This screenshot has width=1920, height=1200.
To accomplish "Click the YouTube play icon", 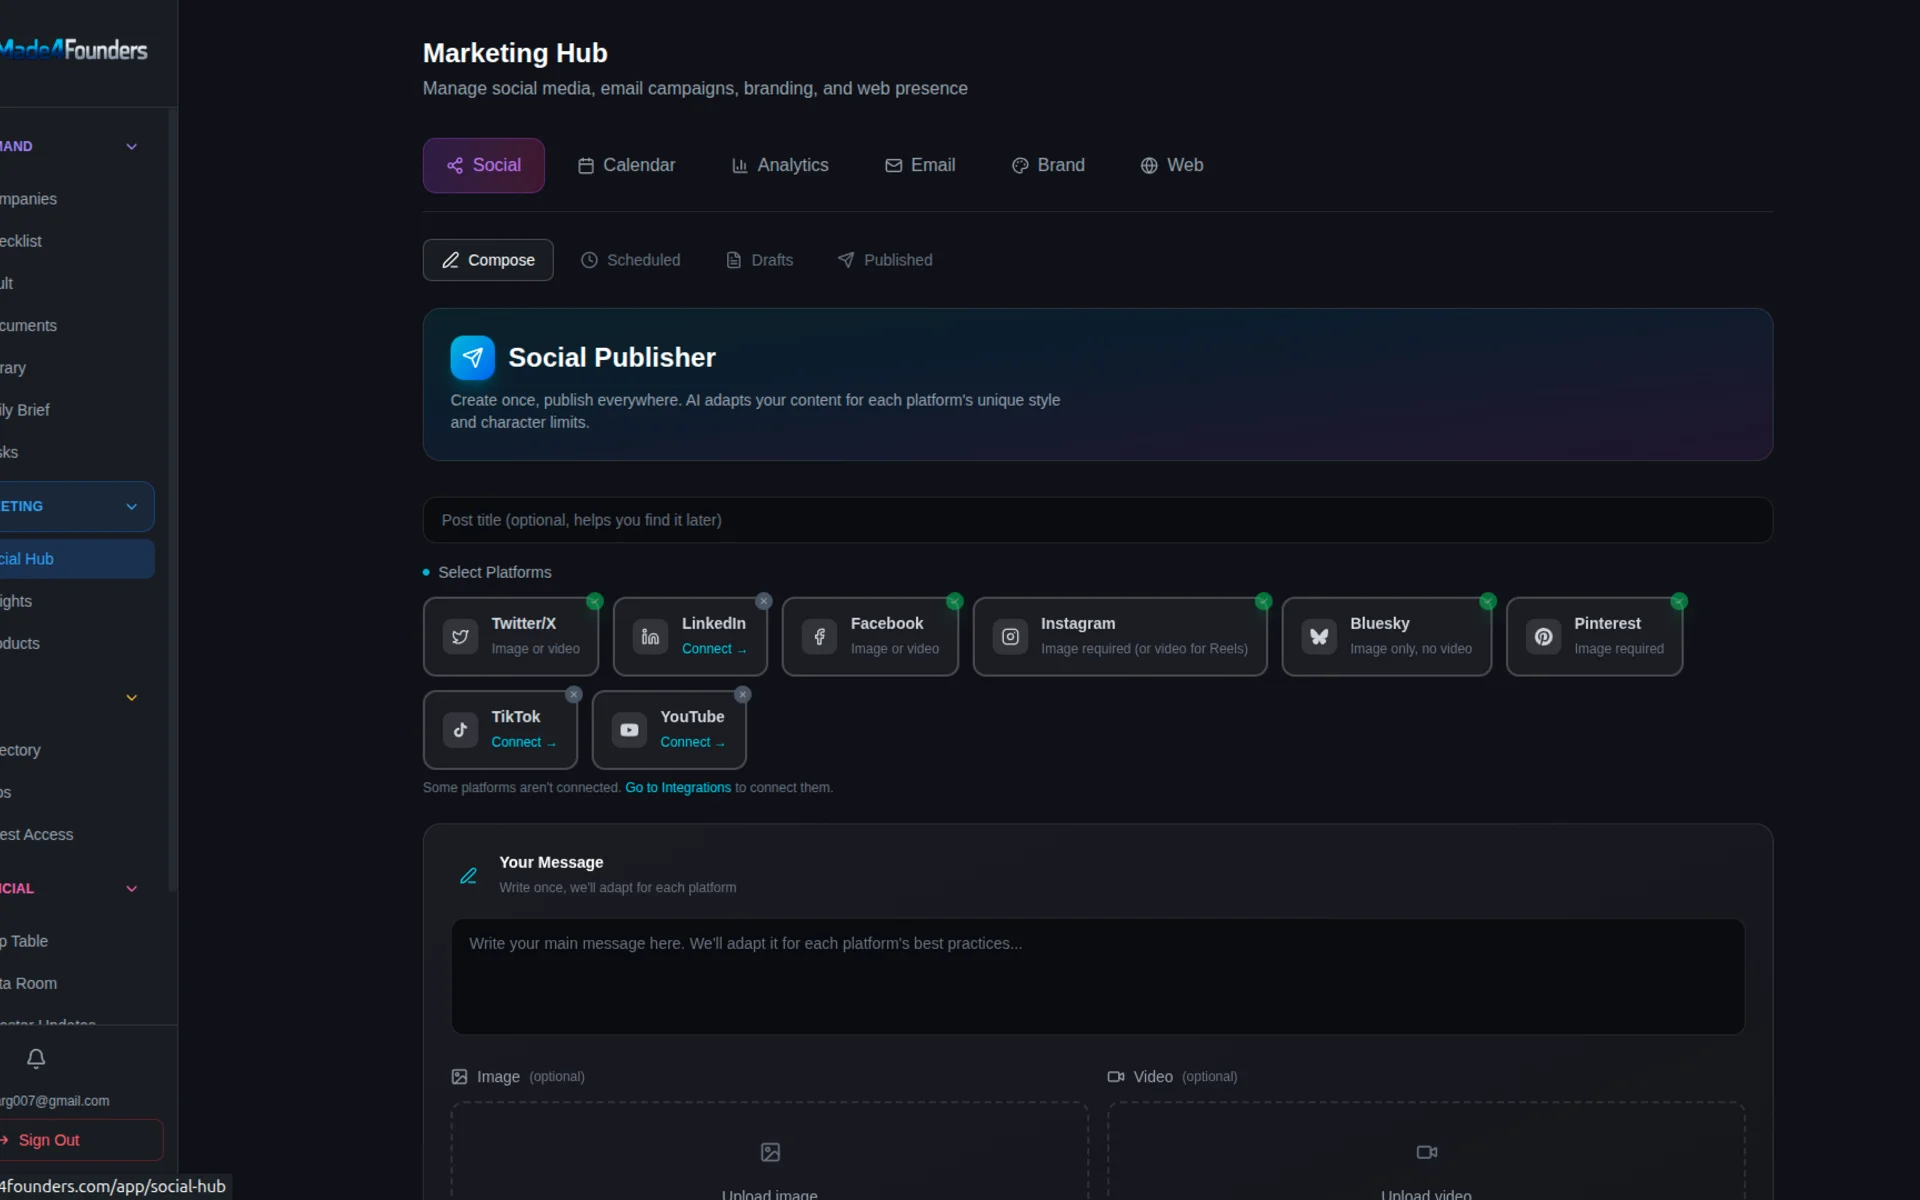I will [629, 729].
